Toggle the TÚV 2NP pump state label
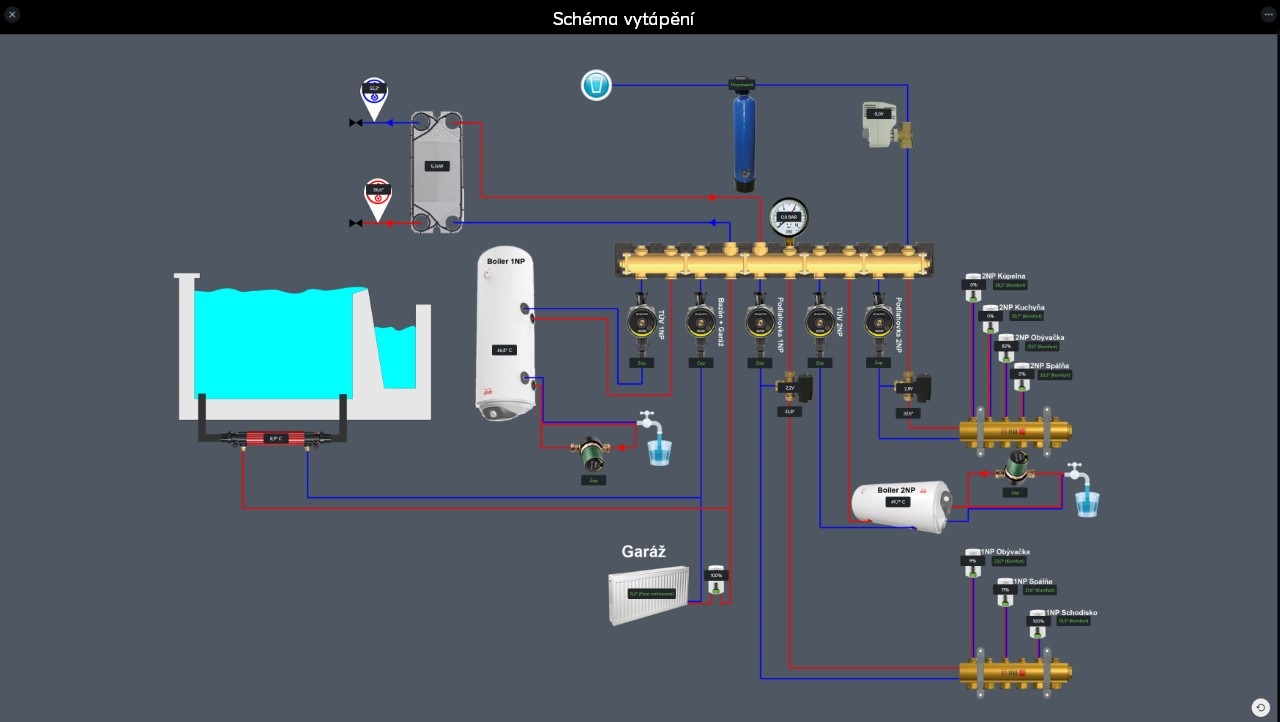Screen dimensions: 1280x722 coord(820,362)
